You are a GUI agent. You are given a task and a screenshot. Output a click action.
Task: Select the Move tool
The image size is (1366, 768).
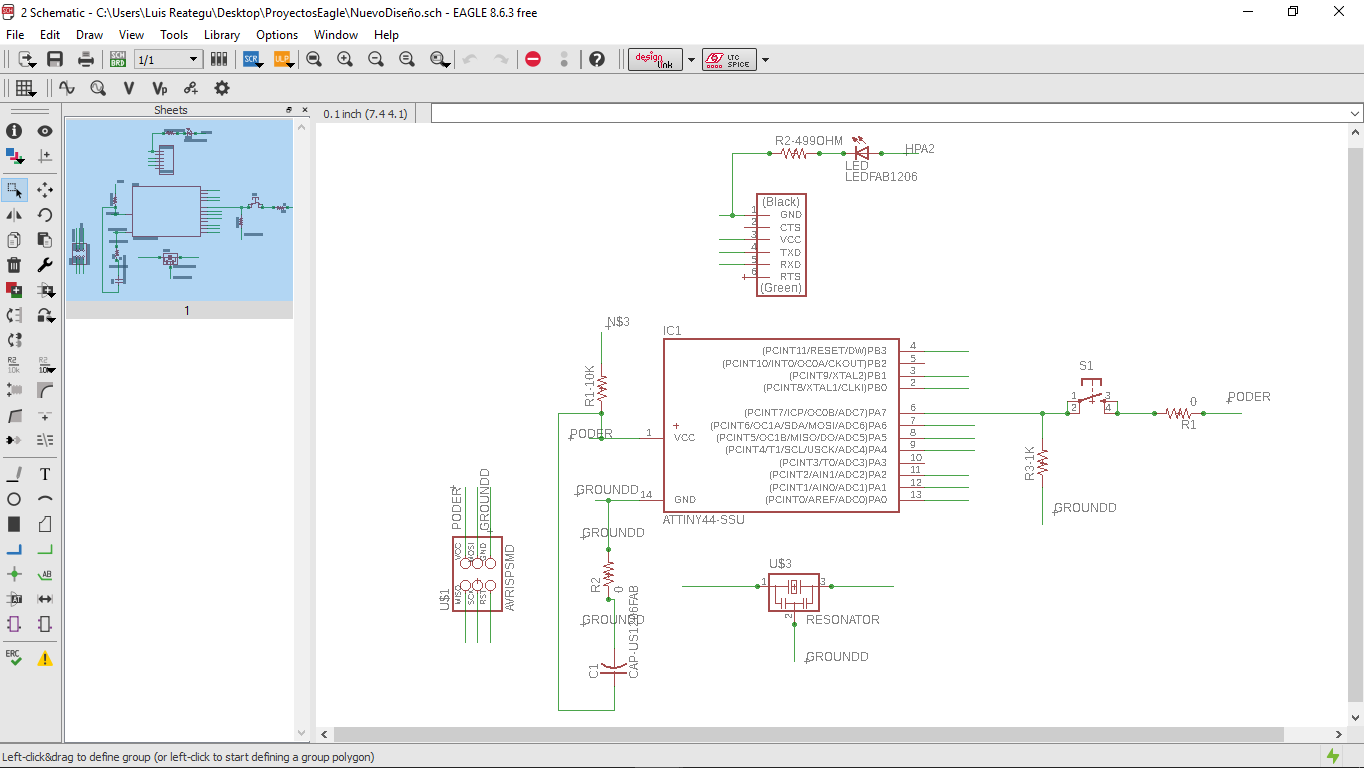(45, 189)
